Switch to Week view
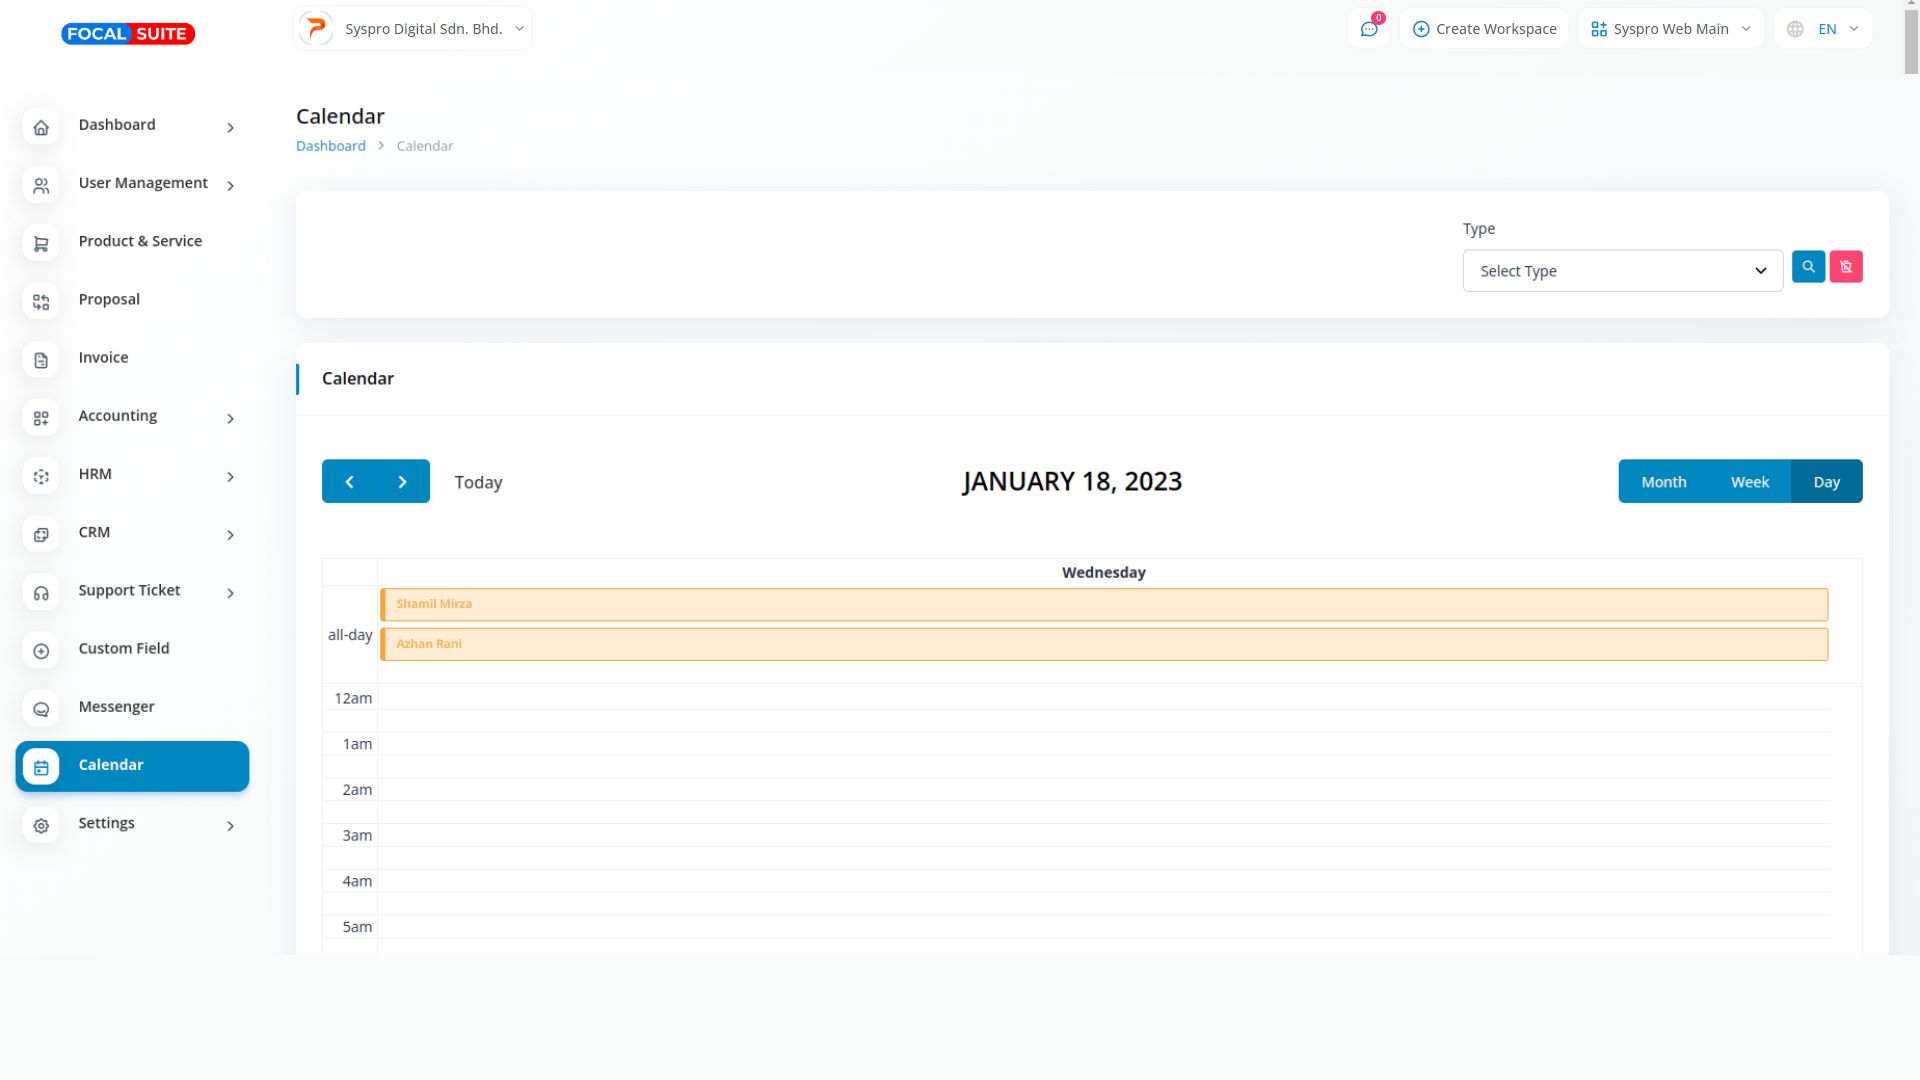Image resolution: width=1920 pixels, height=1080 pixels. click(x=1749, y=482)
